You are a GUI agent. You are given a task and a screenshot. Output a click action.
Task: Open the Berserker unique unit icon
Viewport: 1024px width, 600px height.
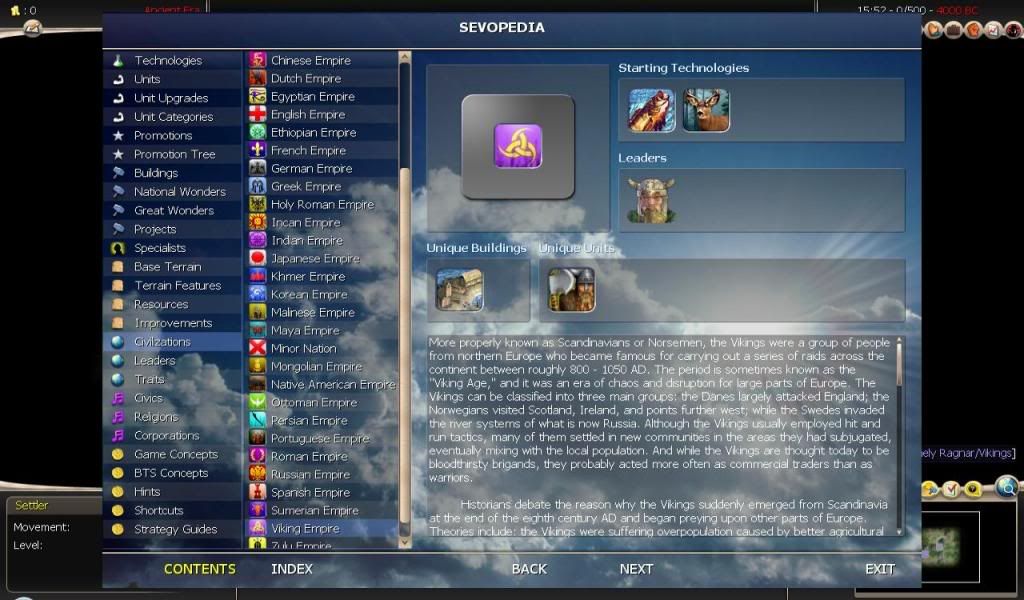coord(571,290)
